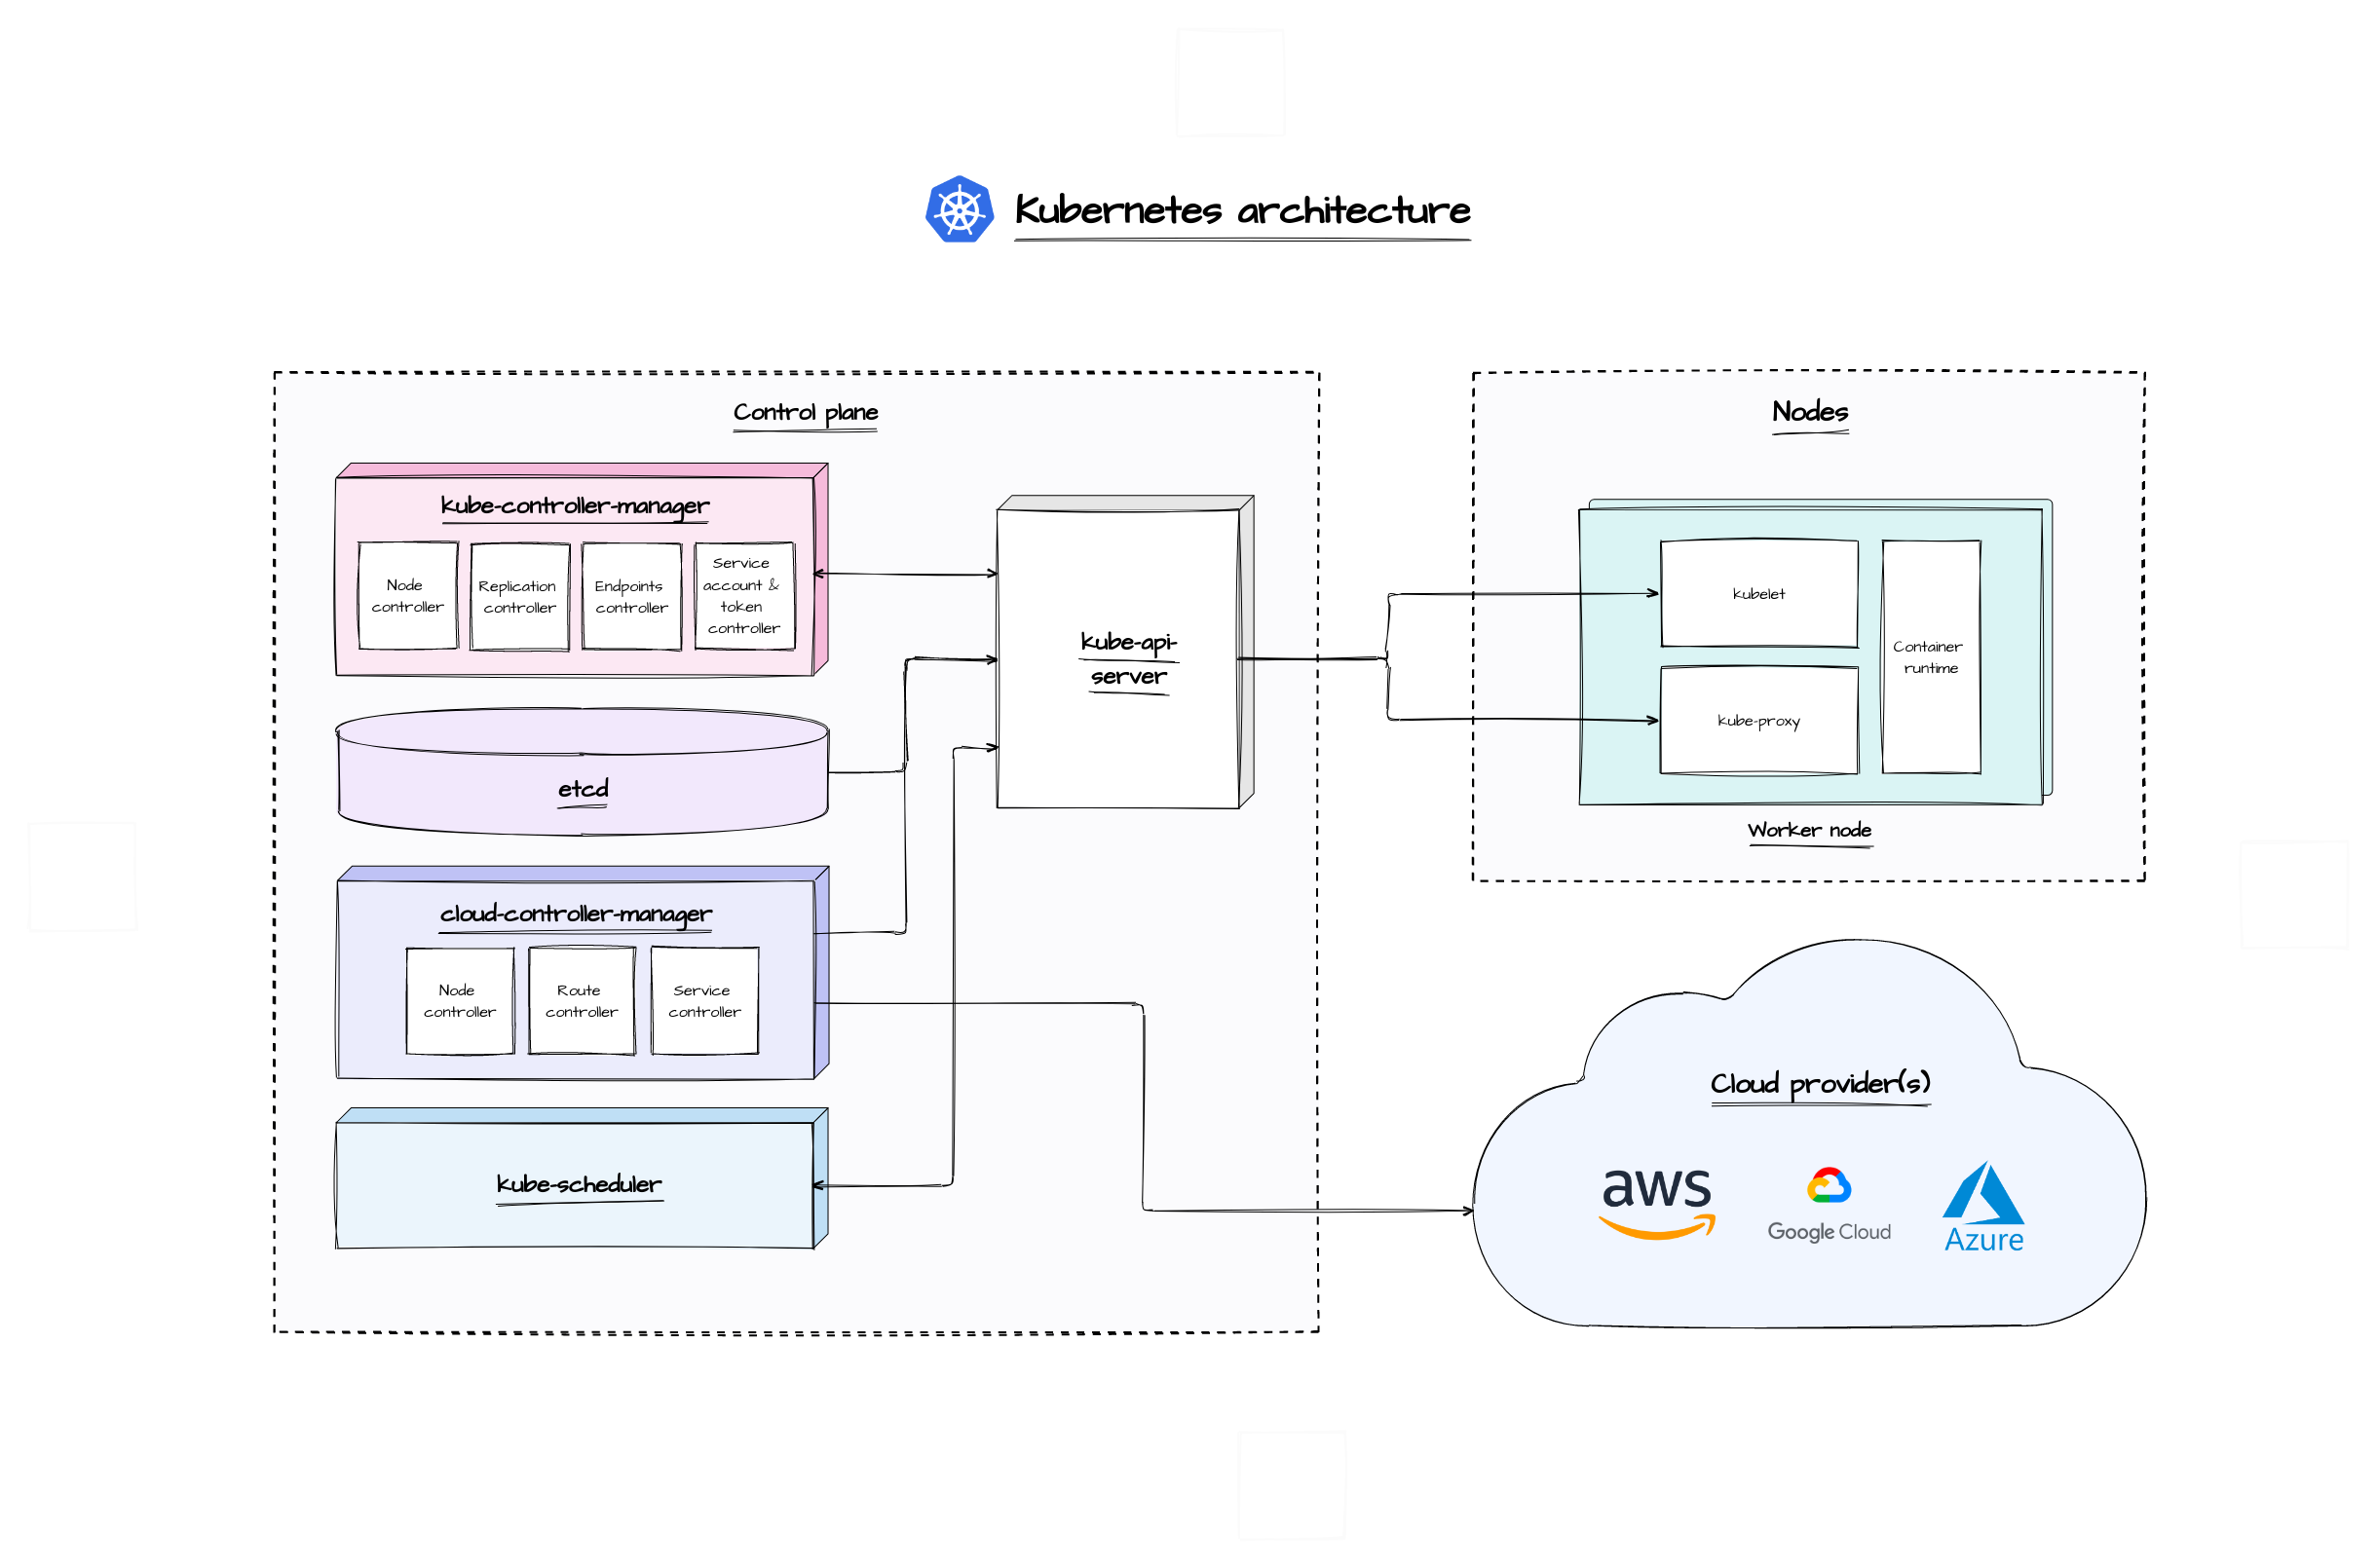Click the Kubernetes helm logo icon
The height and width of the screenshot is (1568, 2377).
pyautogui.click(x=958, y=209)
